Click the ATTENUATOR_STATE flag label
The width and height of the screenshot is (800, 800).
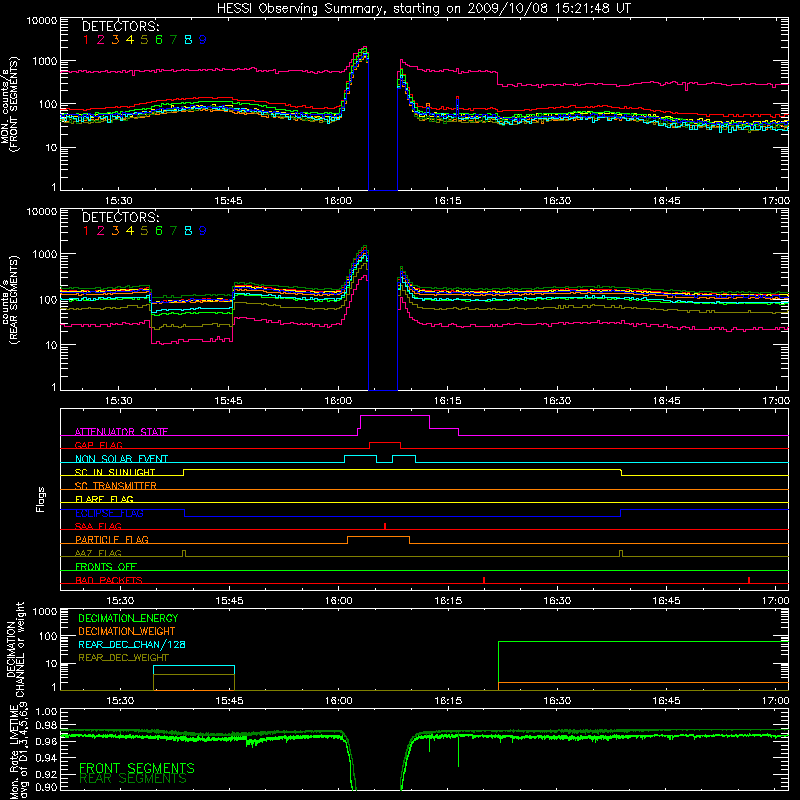[x=121, y=432]
